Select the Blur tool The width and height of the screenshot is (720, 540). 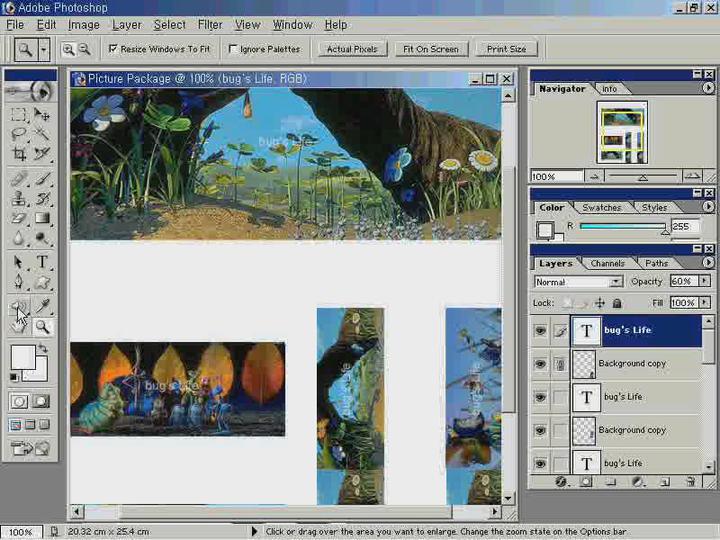pyautogui.click(x=19, y=237)
